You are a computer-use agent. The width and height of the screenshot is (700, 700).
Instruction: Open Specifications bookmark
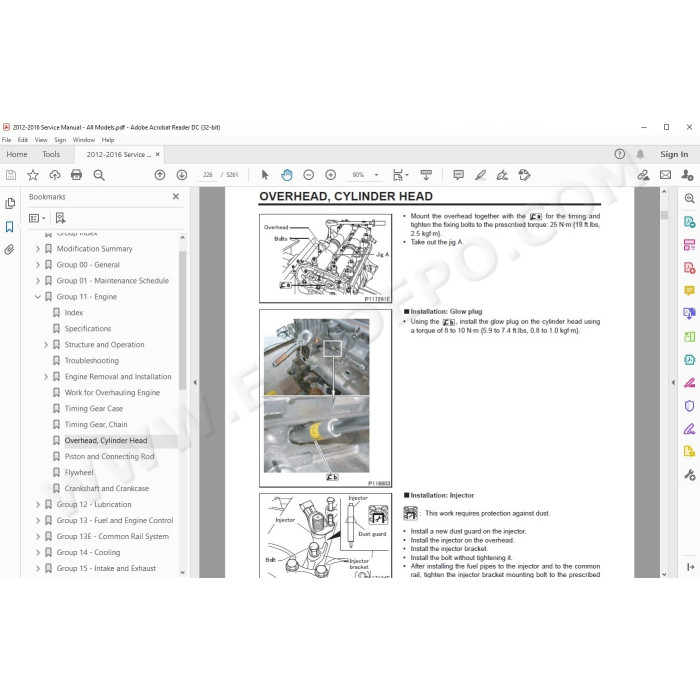coord(88,329)
